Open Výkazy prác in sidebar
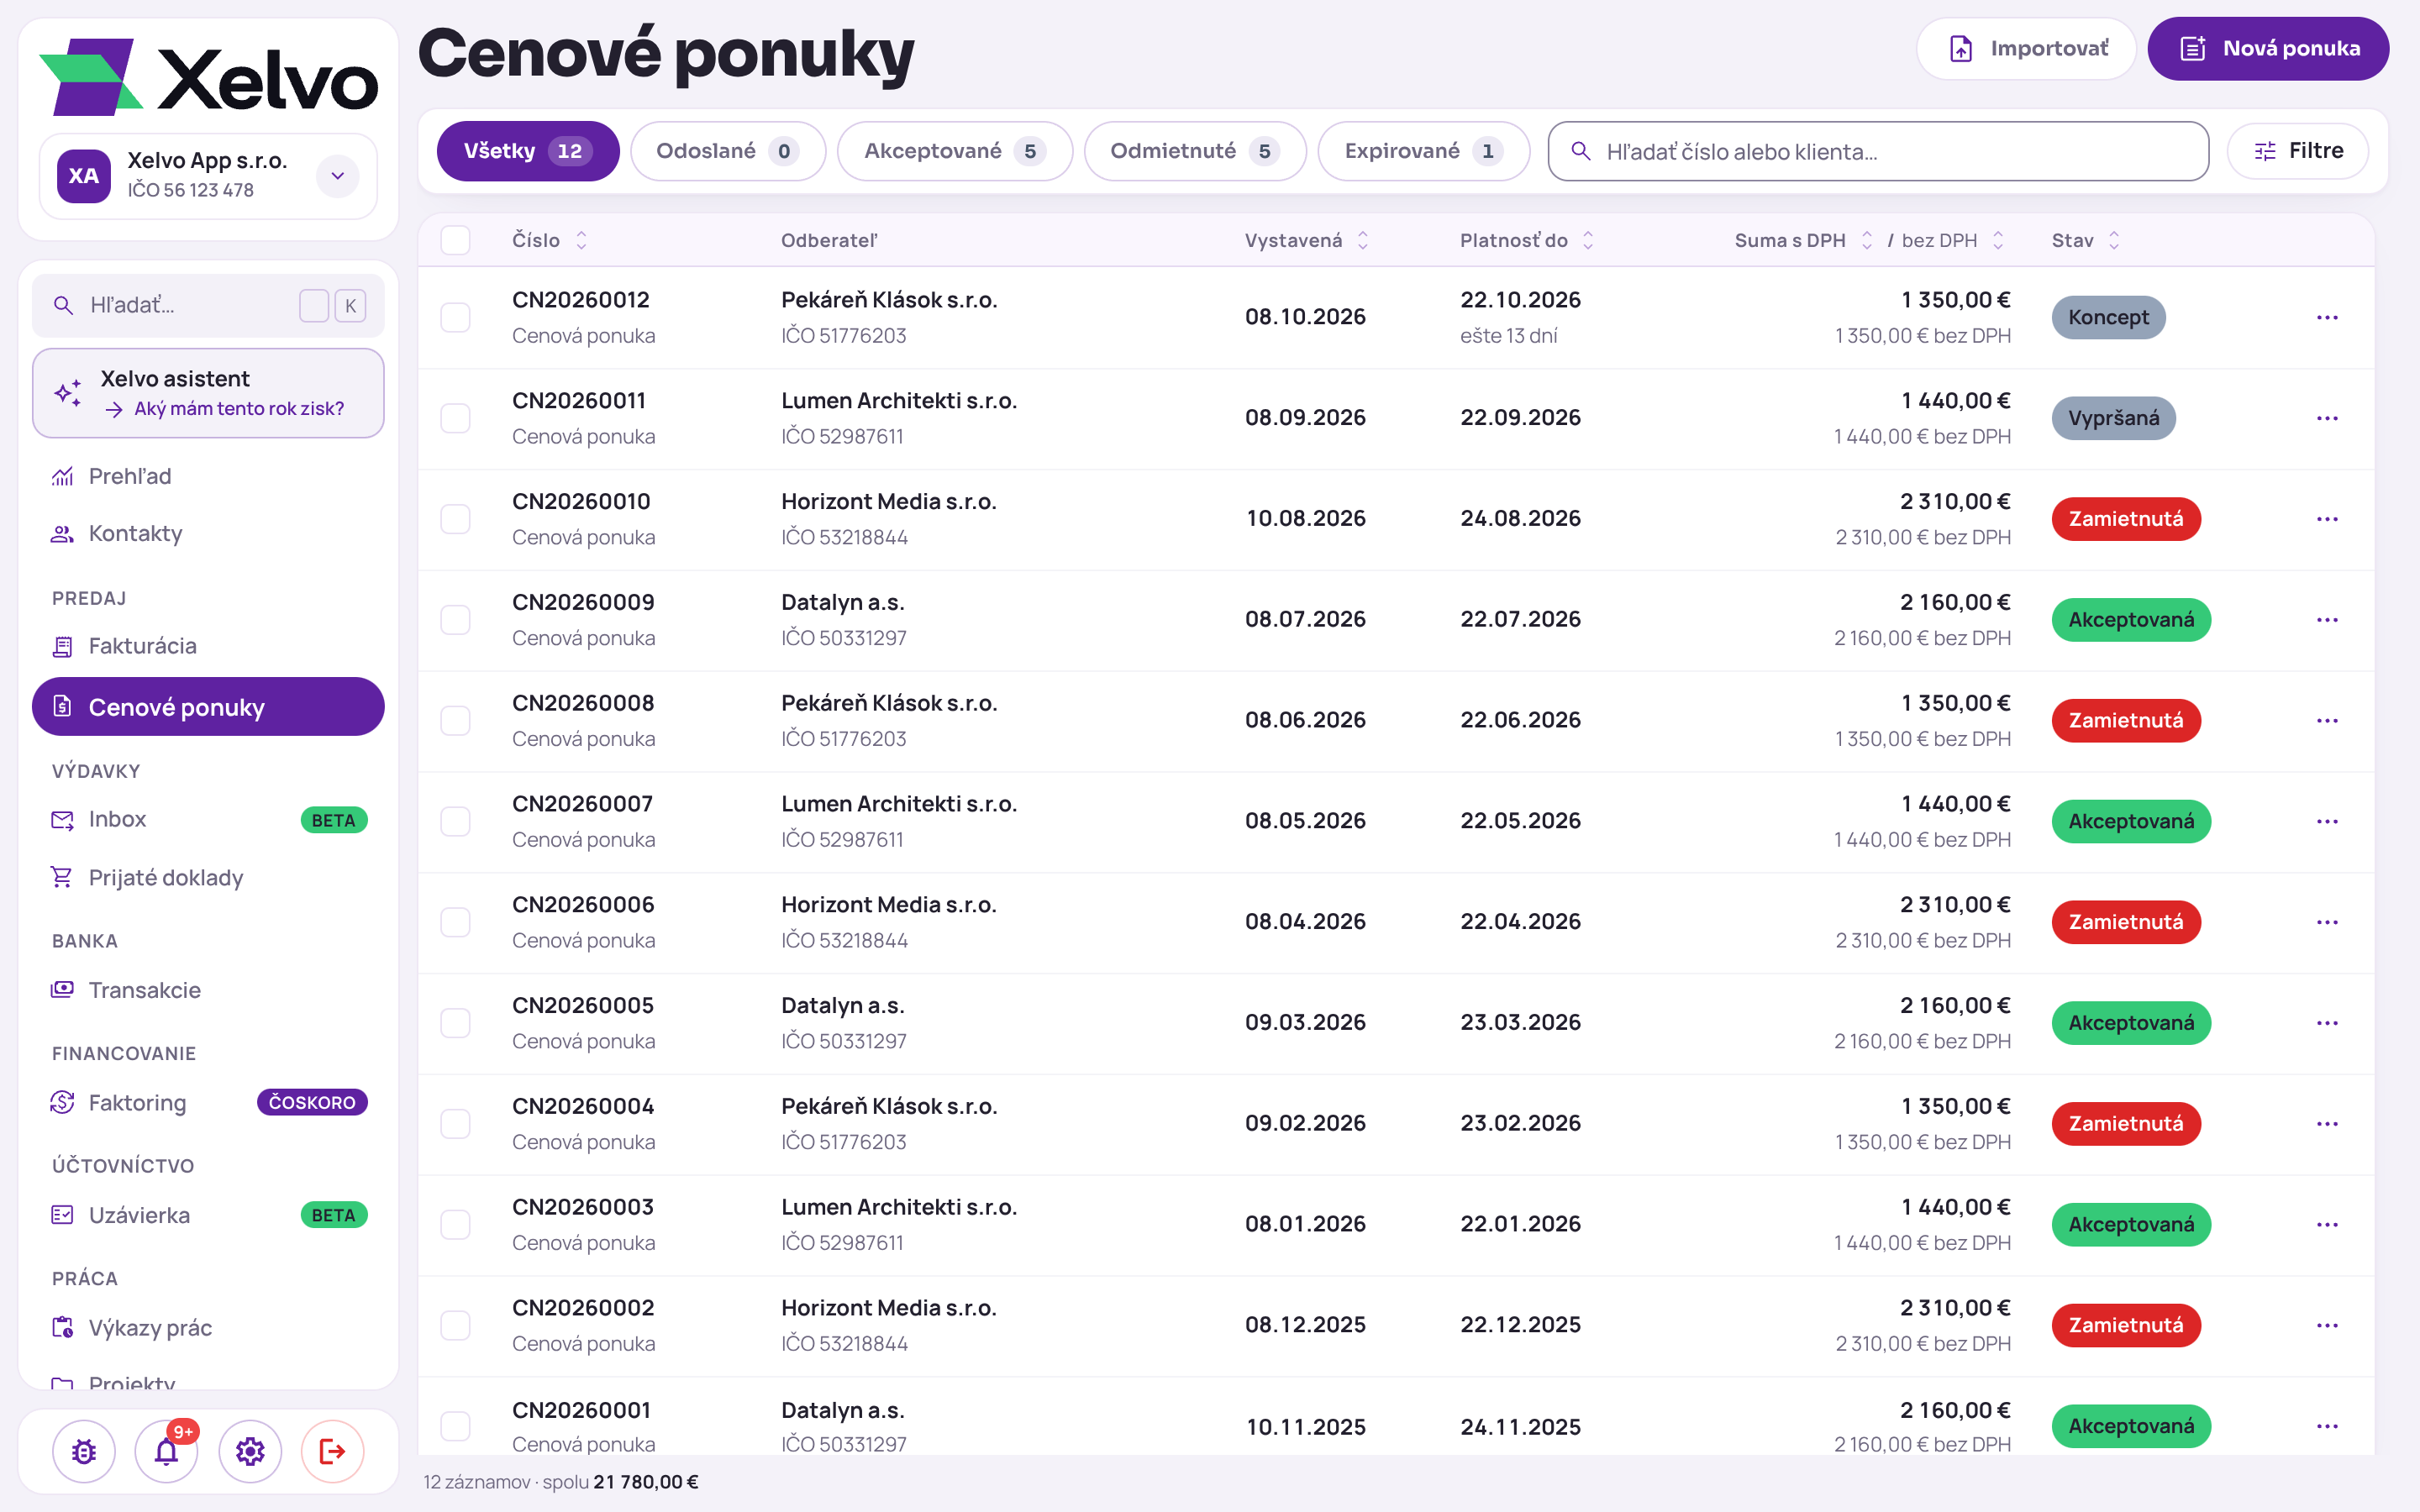The width and height of the screenshot is (2420, 1512). pos(208,1327)
